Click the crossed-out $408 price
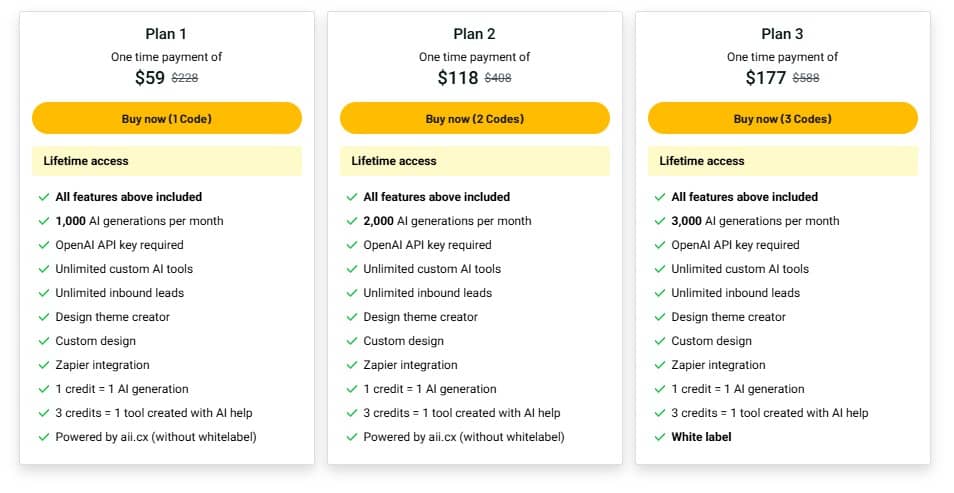The image size is (954, 493). pyautogui.click(x=498, y=78)
